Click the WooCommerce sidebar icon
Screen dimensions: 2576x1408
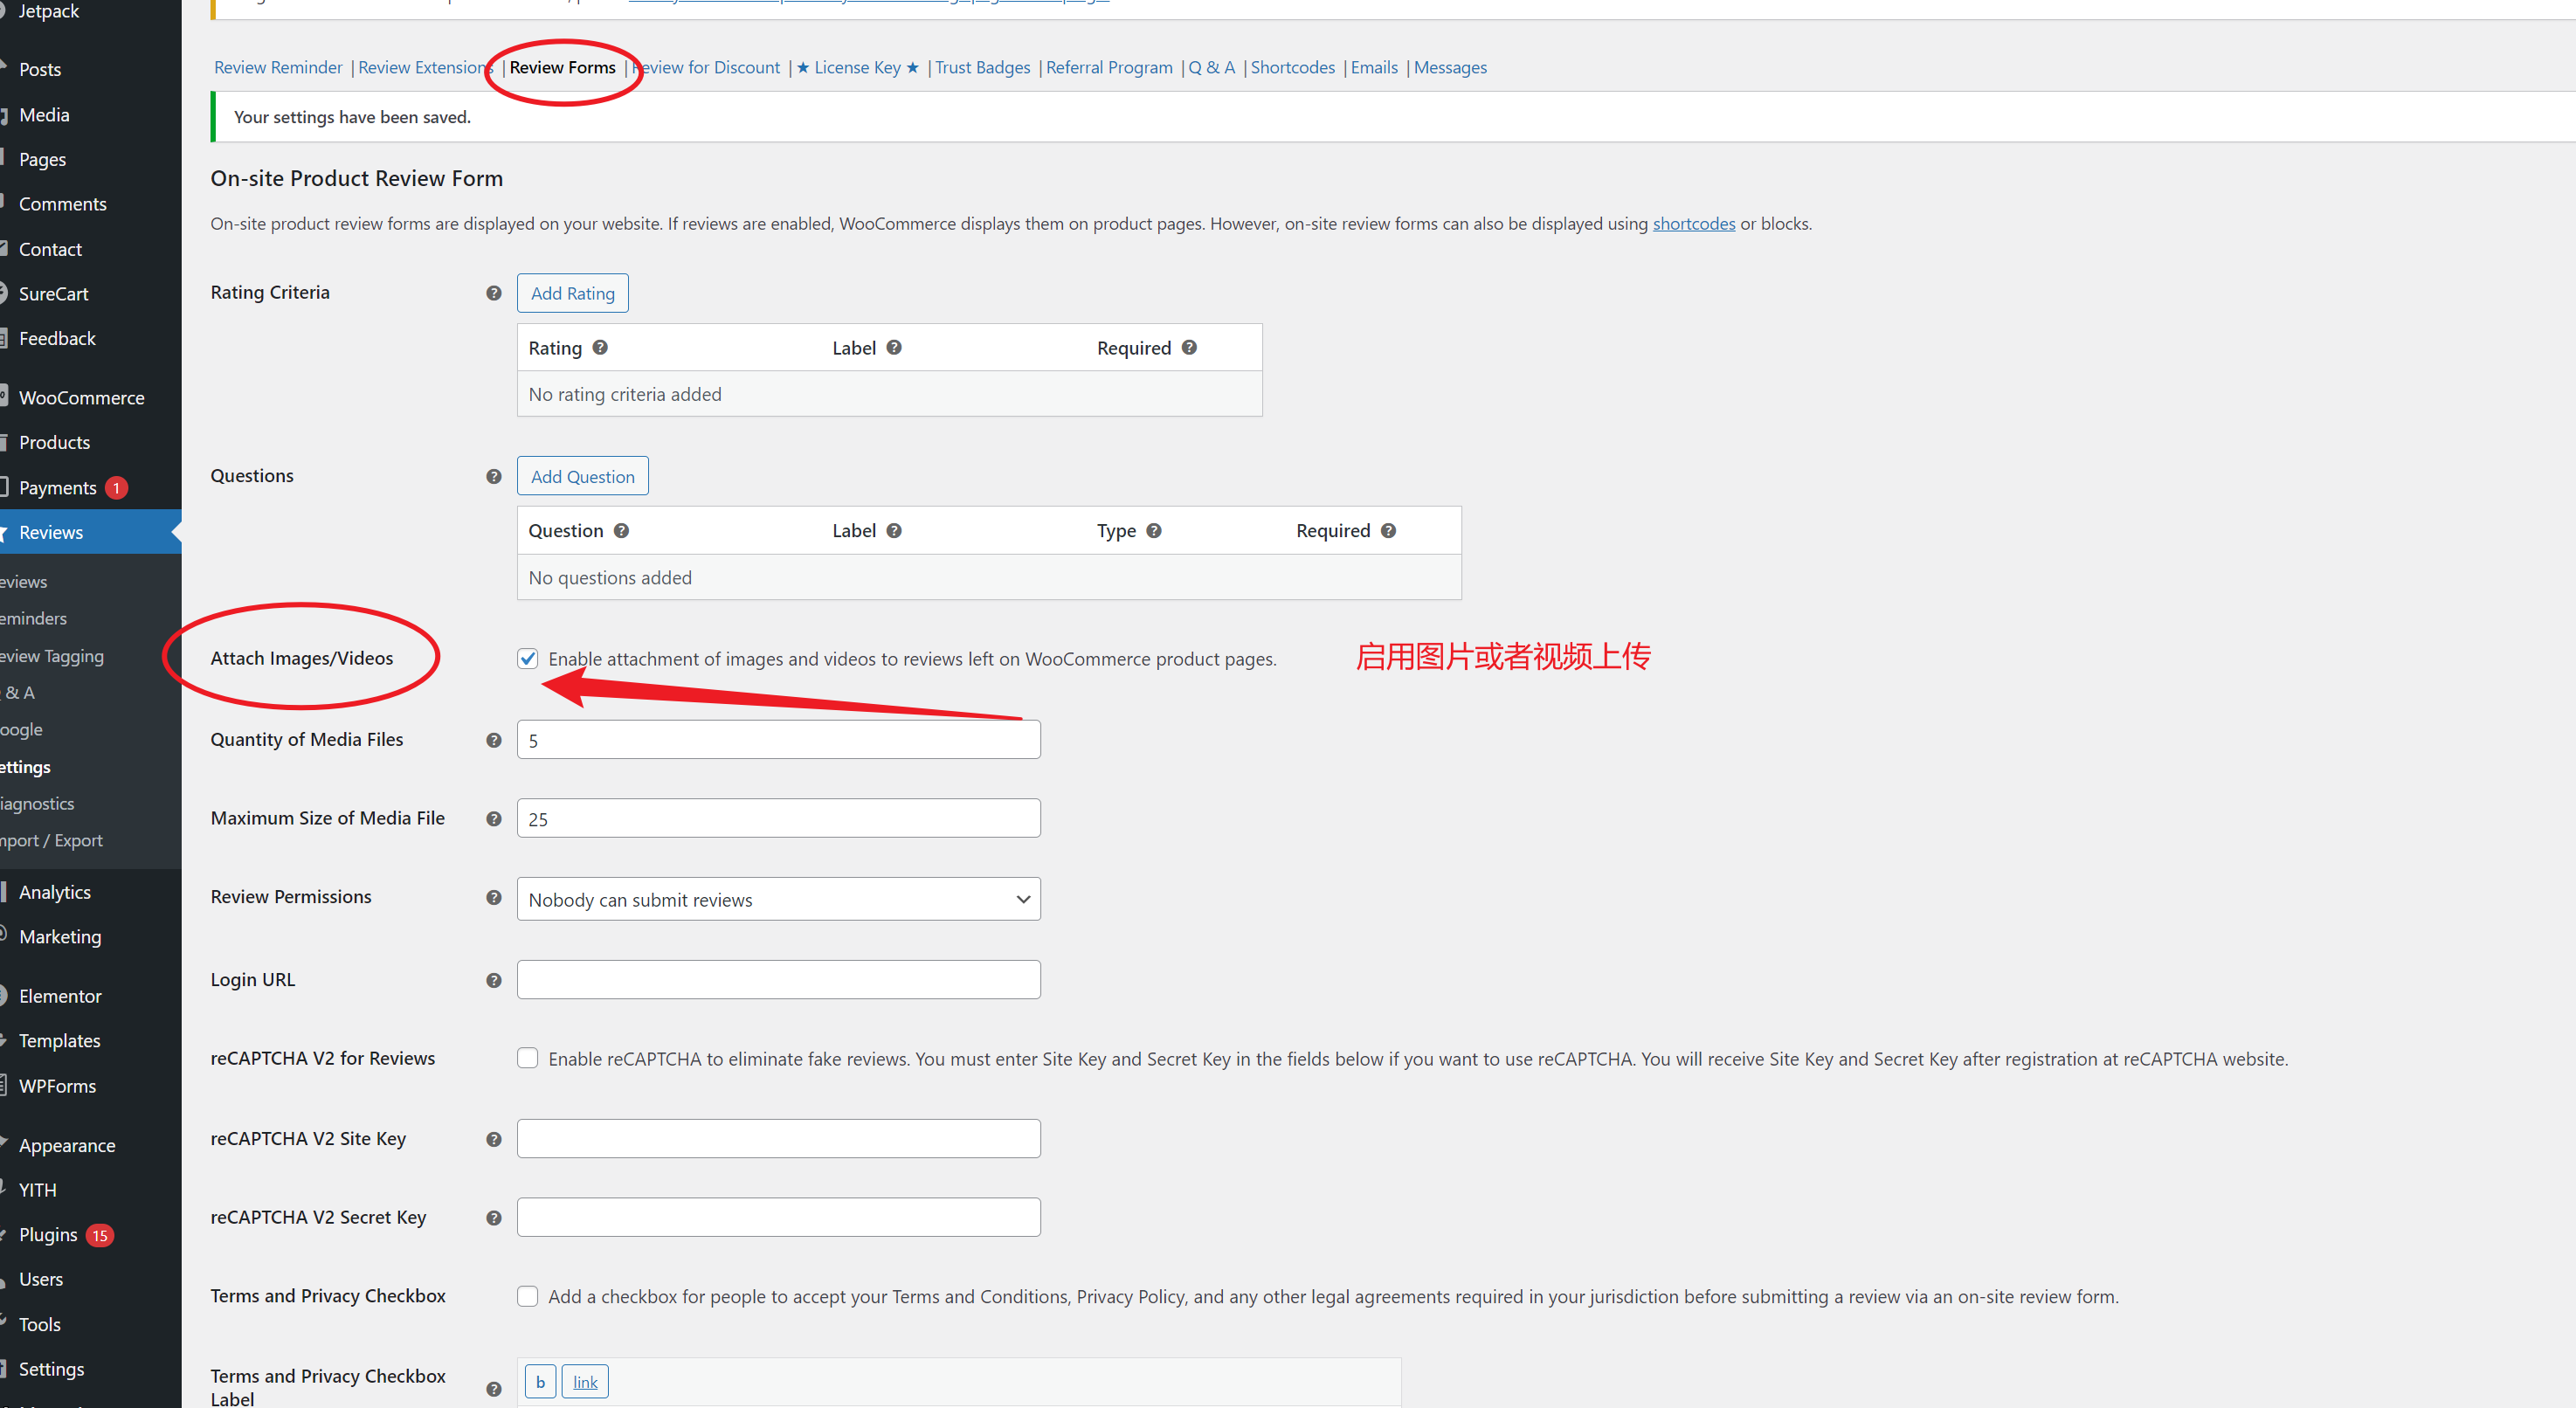point(12,396)
